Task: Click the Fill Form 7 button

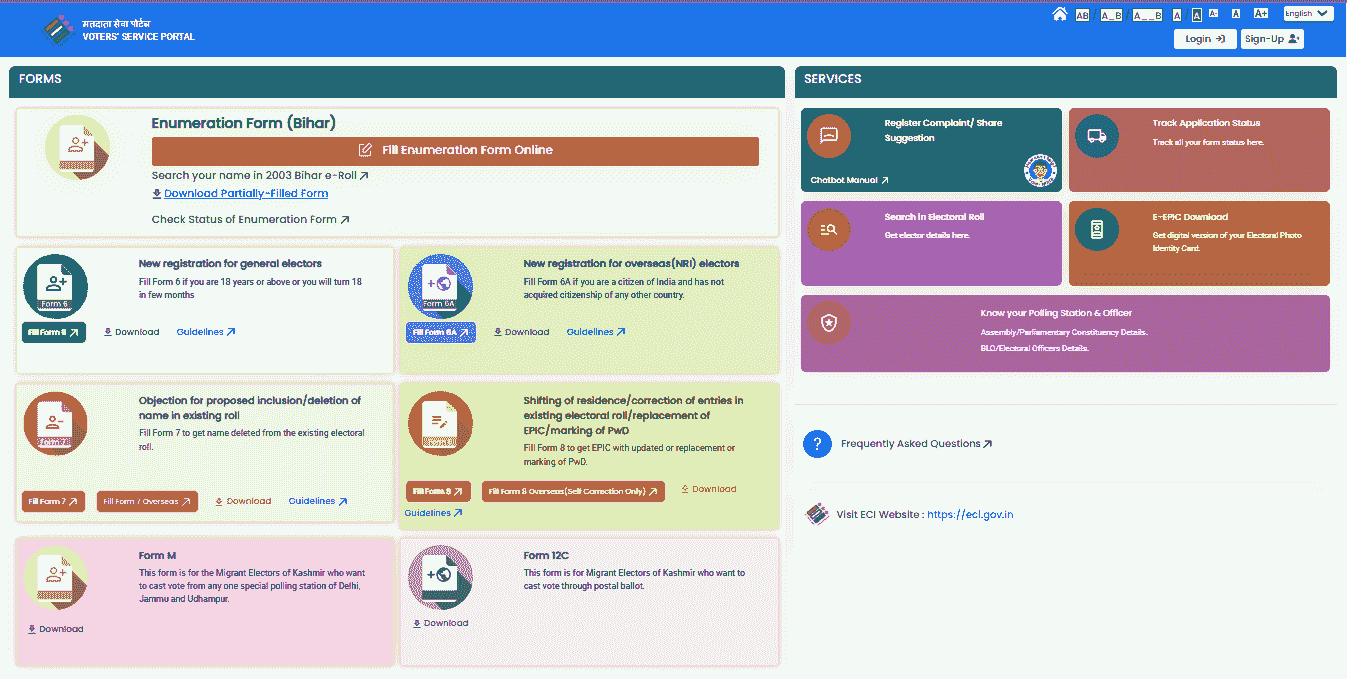Action: (53, 502)
